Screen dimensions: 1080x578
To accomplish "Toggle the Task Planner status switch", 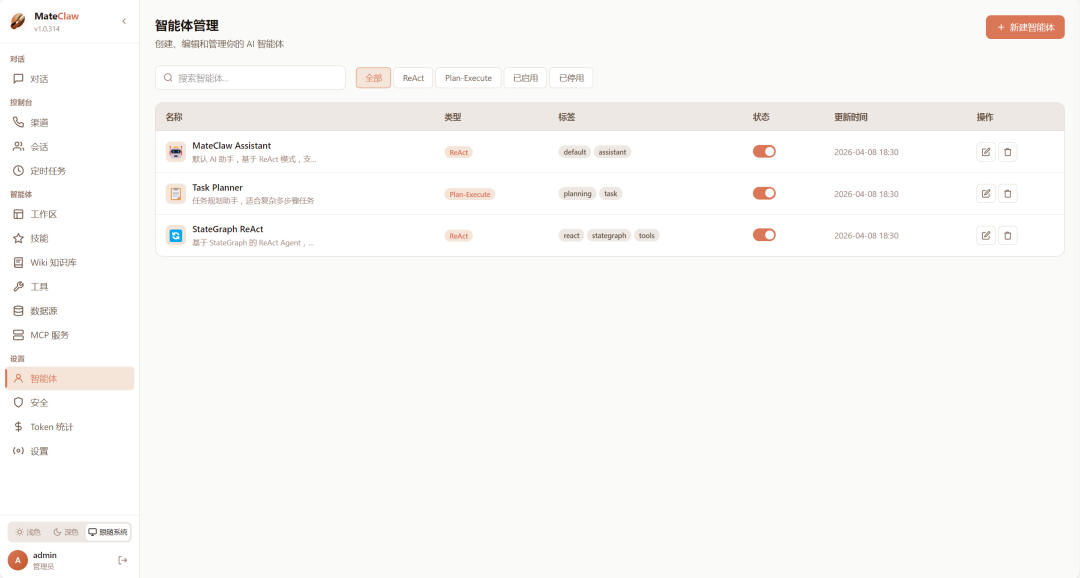I will click(x=764, y=194).
